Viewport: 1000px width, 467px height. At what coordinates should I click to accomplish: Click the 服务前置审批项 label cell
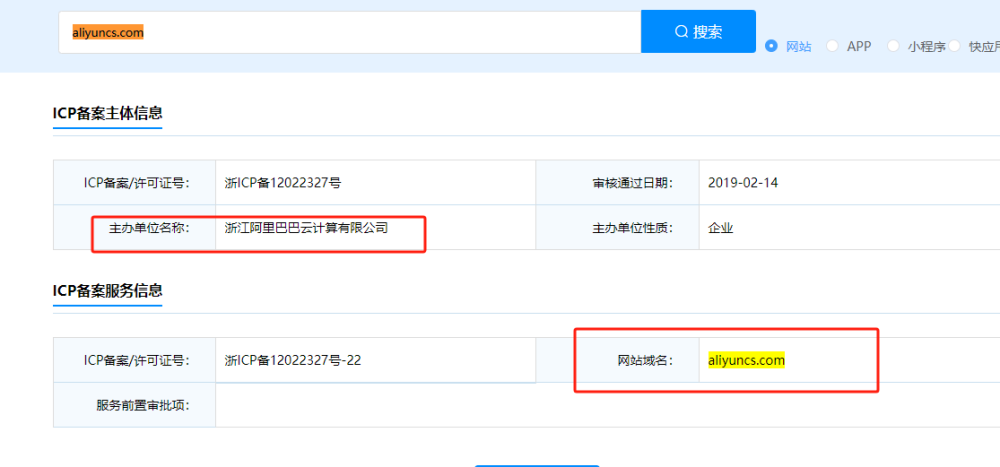[135, 405]
